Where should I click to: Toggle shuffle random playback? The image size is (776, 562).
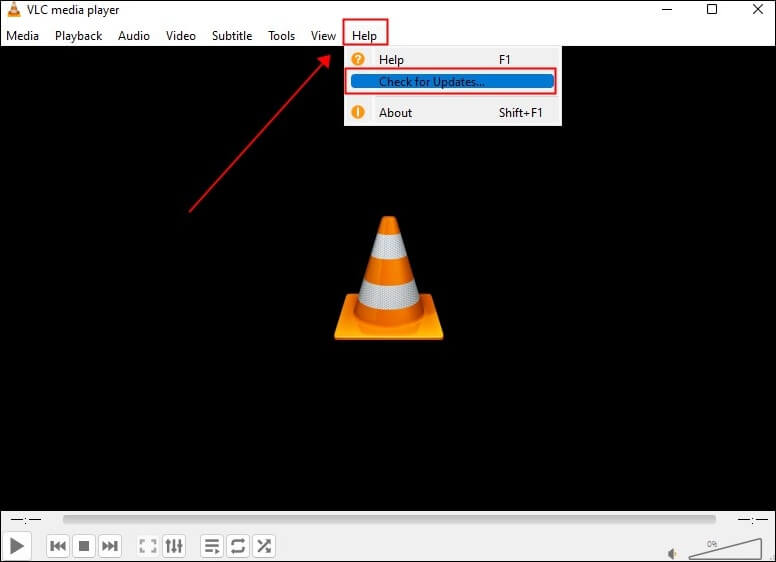tap(264, 546)
